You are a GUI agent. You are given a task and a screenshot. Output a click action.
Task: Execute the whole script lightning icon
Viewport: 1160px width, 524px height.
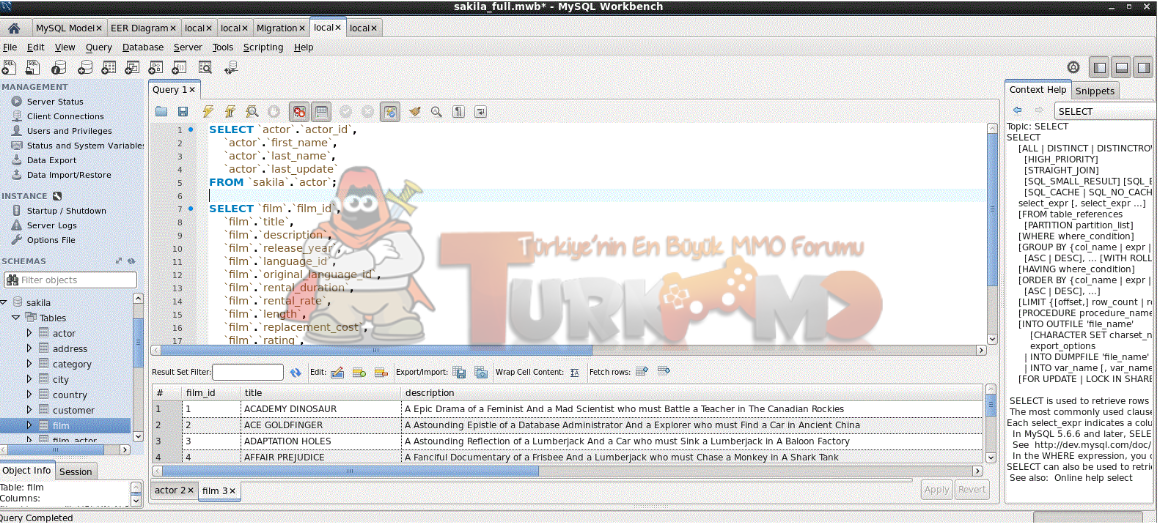tap(208, 112)
